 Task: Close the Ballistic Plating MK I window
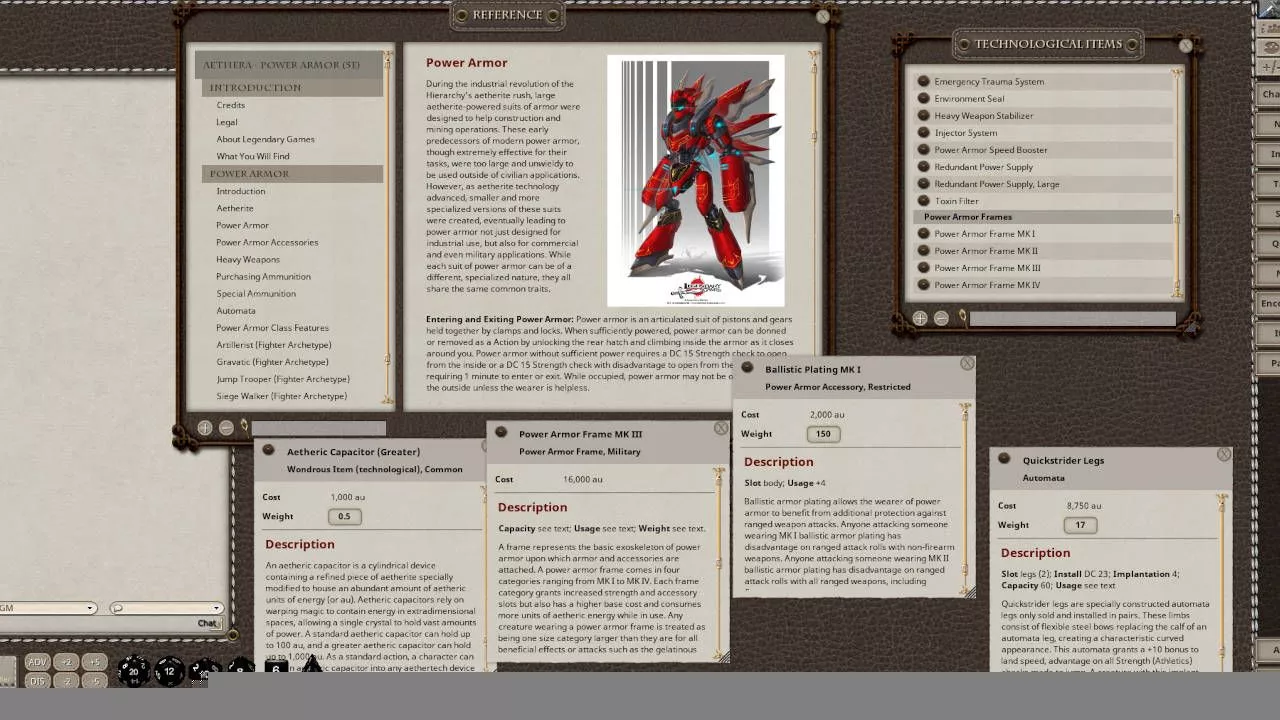pyautogui.click(x=967, y=363)
